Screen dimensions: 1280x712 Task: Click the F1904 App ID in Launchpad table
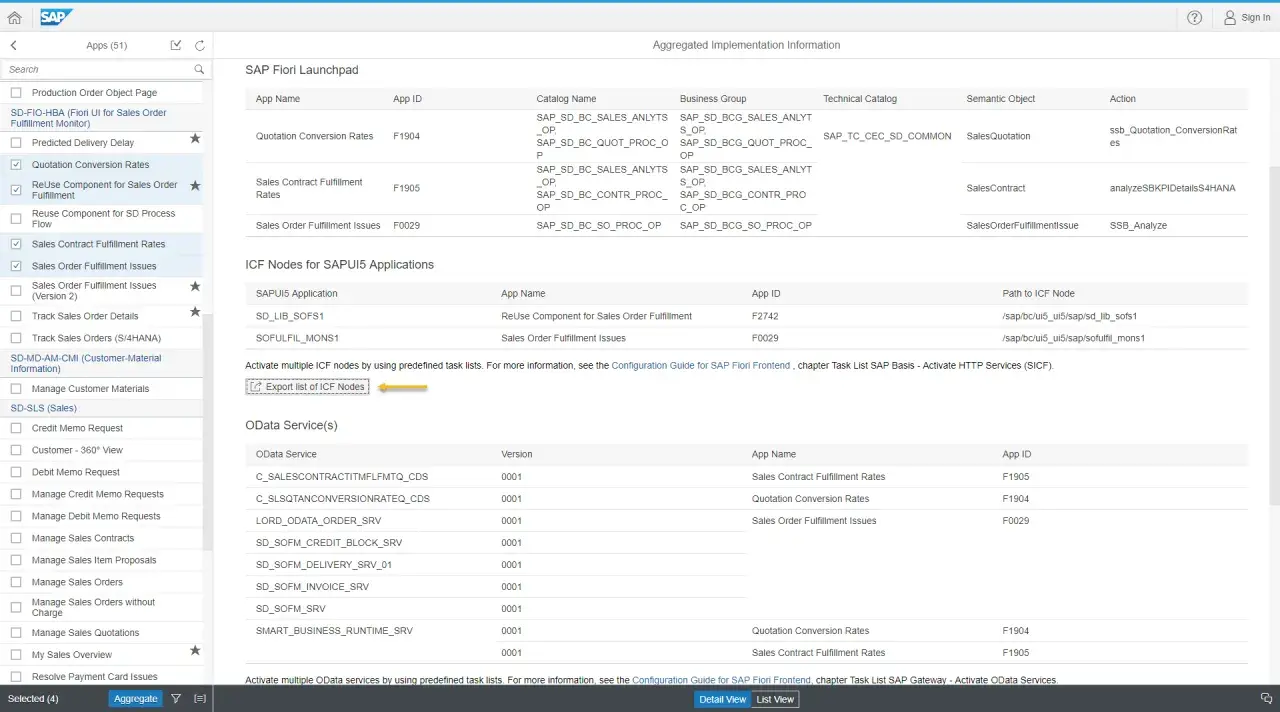407,136
